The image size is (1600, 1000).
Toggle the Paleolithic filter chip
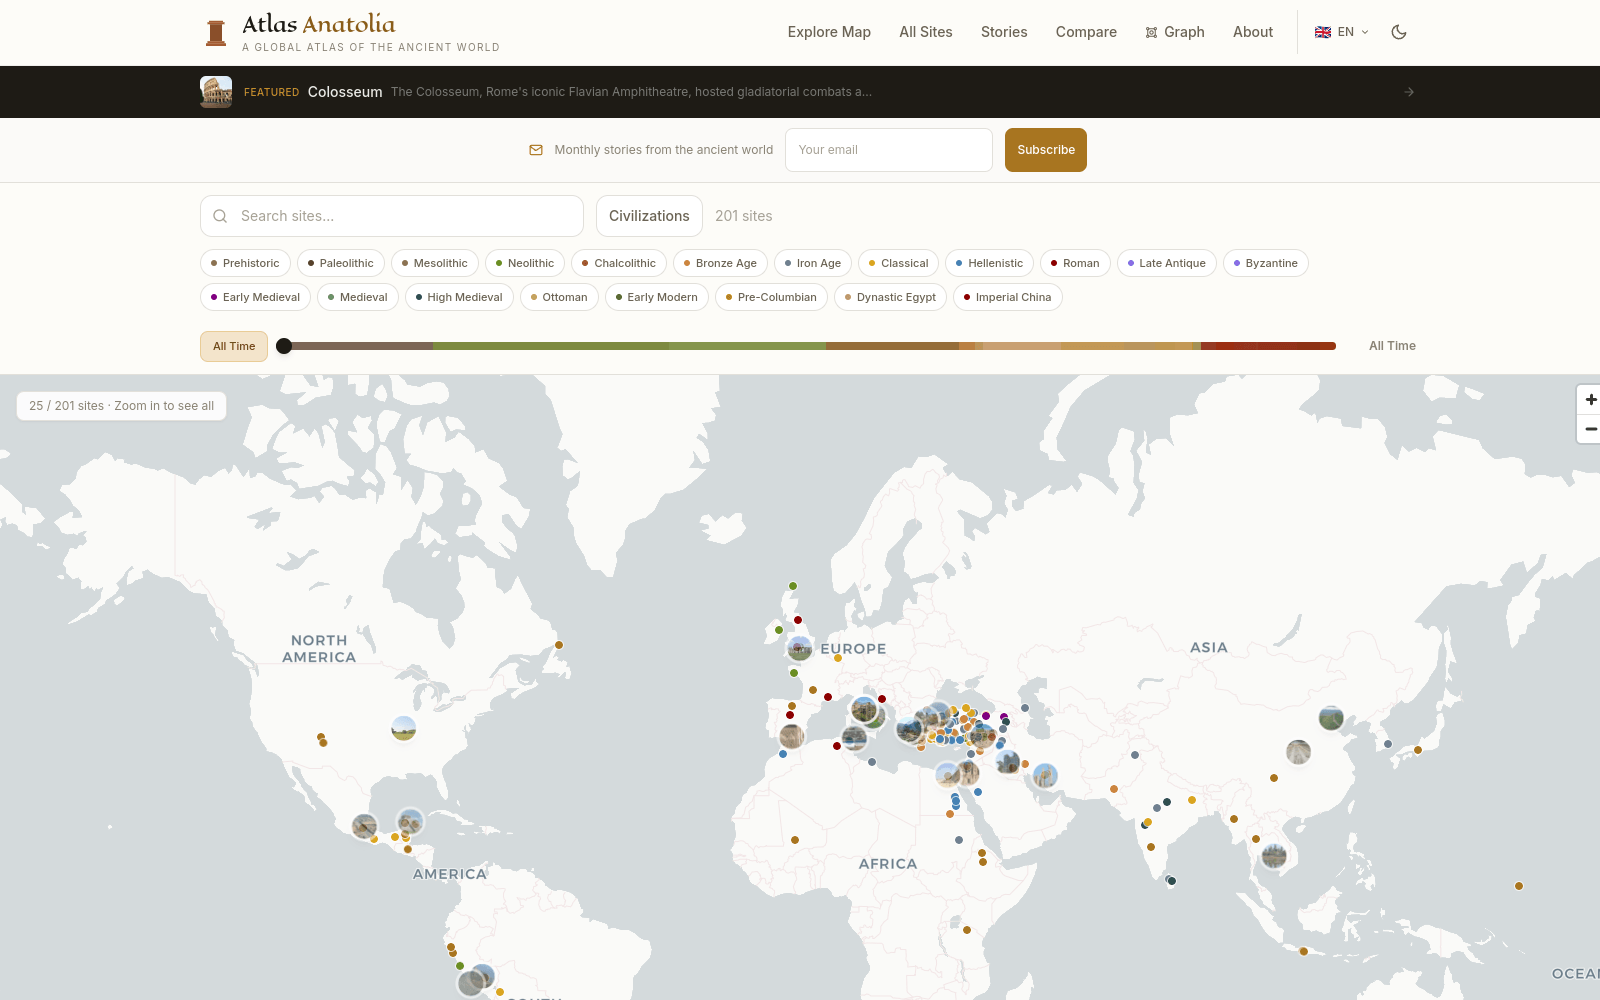[341, 263]
